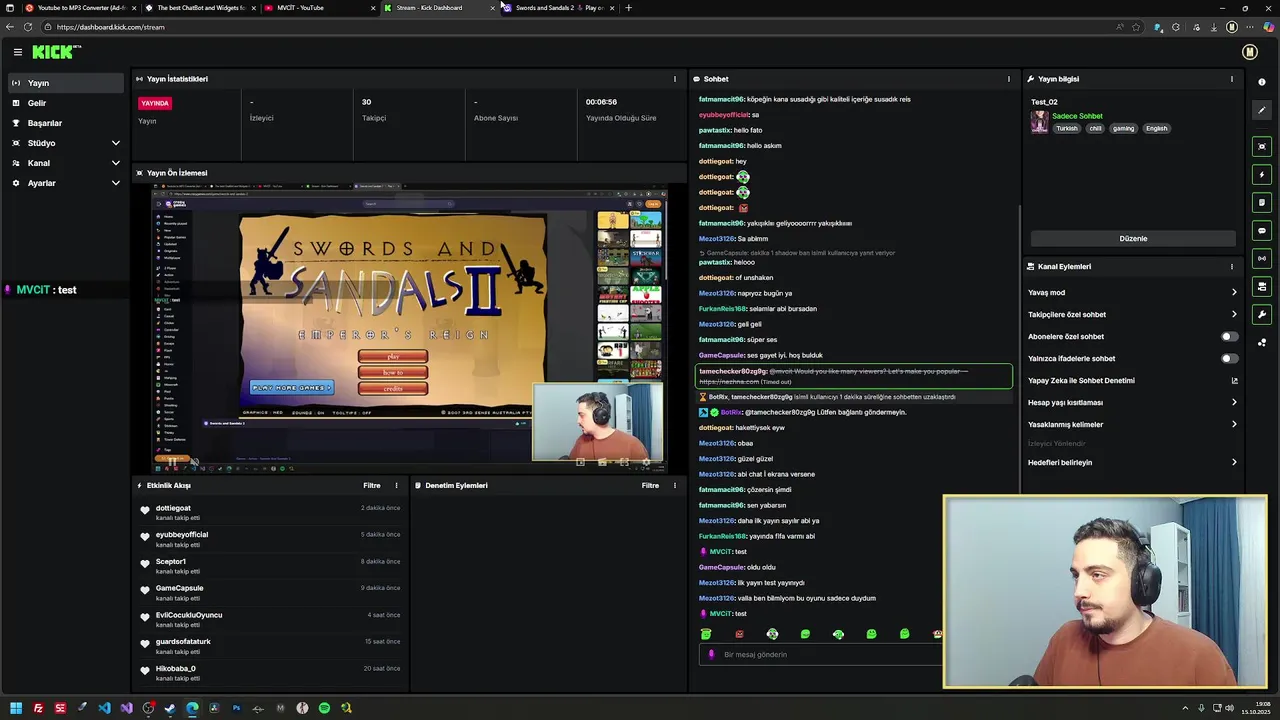The height and width of the screenshot is (720, 1280).
Task: Click the Sadece Sohbet category link
Action: tap(1077, 116)
